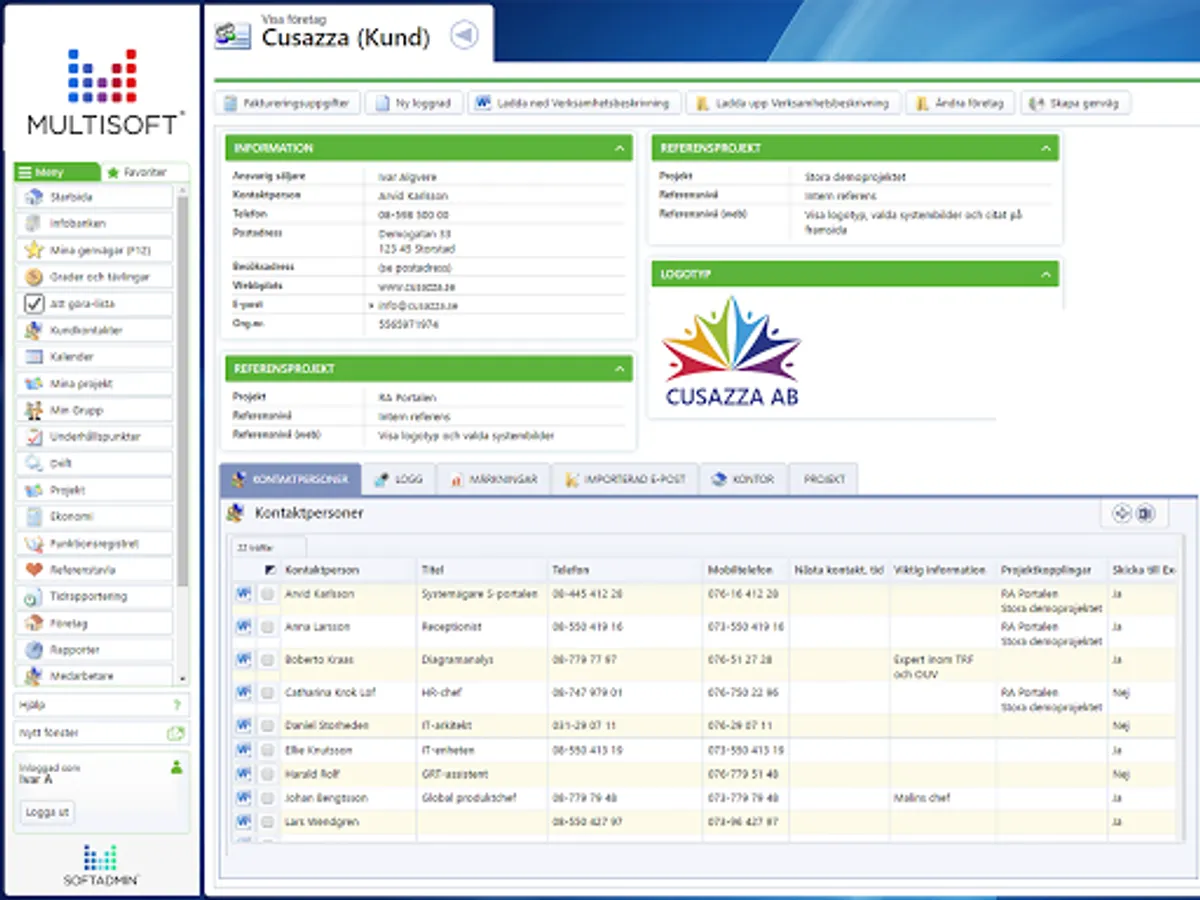Click the Ändra företag button
This screenshot has width=1200, height=900.
click(961, 103)
